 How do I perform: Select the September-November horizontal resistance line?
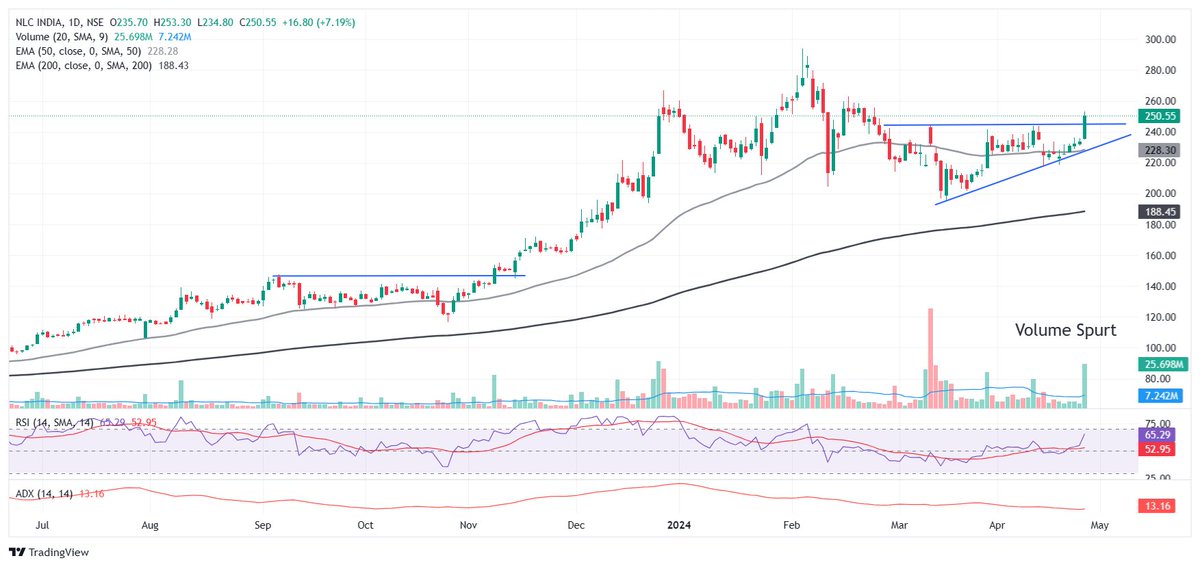click(x=400, y=276)
